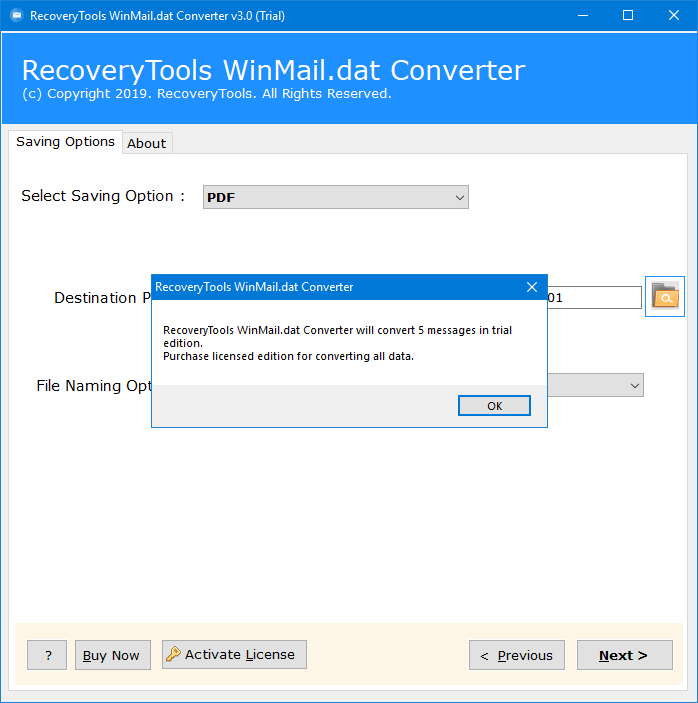Click Activate License with the key icon
This screenshot has height=703, width=698.
pyautogui.click(x=234, y=655)
